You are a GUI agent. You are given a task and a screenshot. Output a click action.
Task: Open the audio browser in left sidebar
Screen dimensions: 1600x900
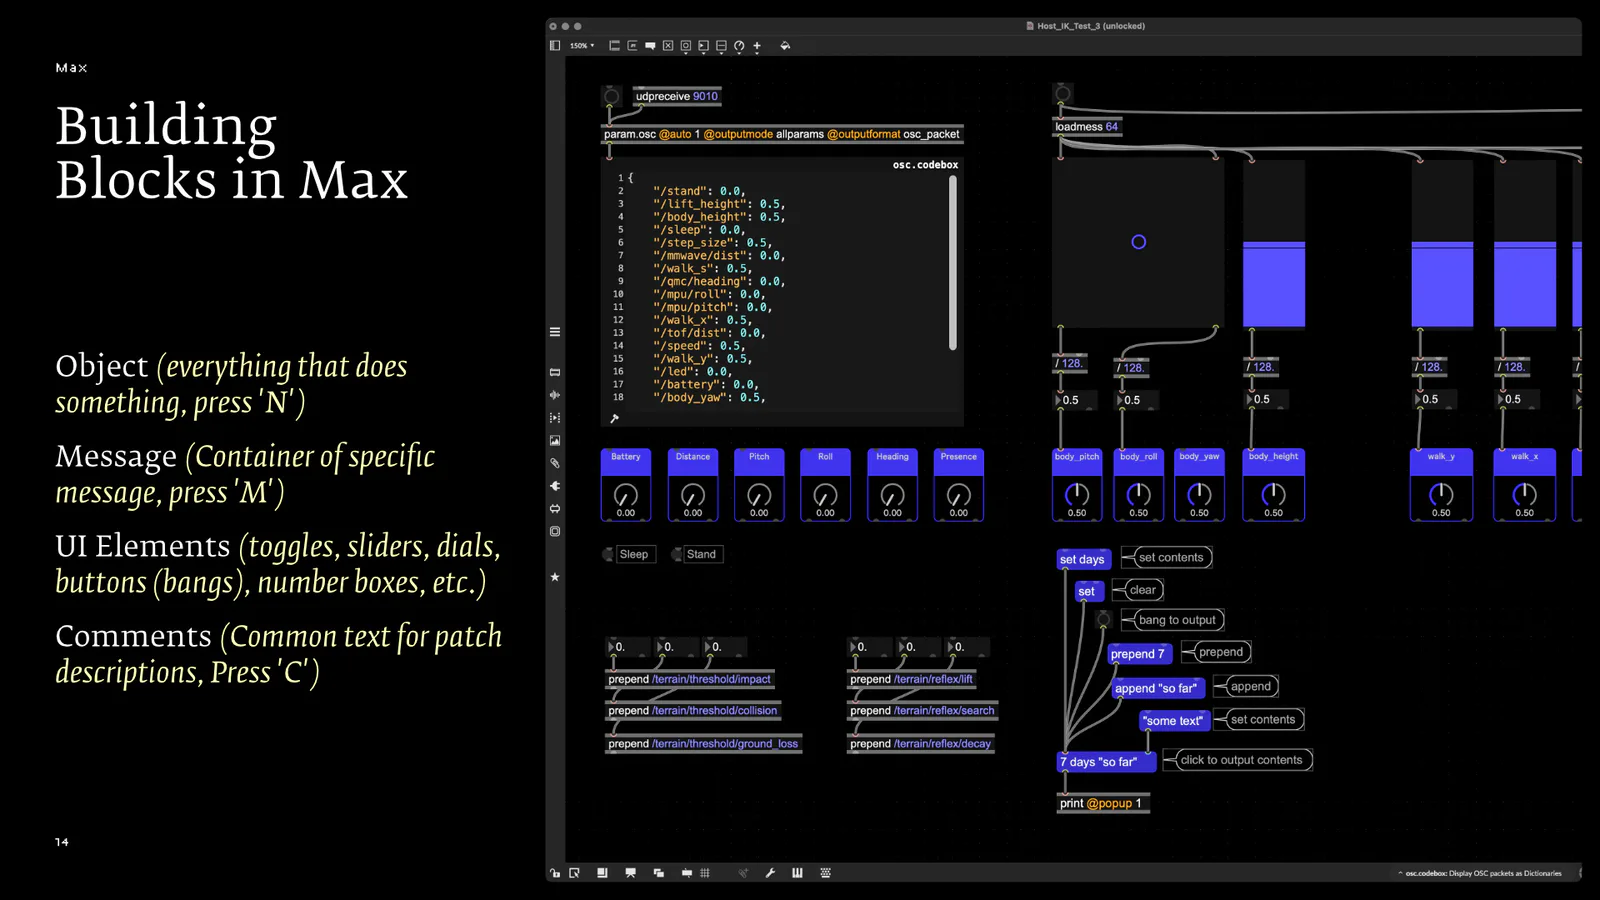[555, 395]
